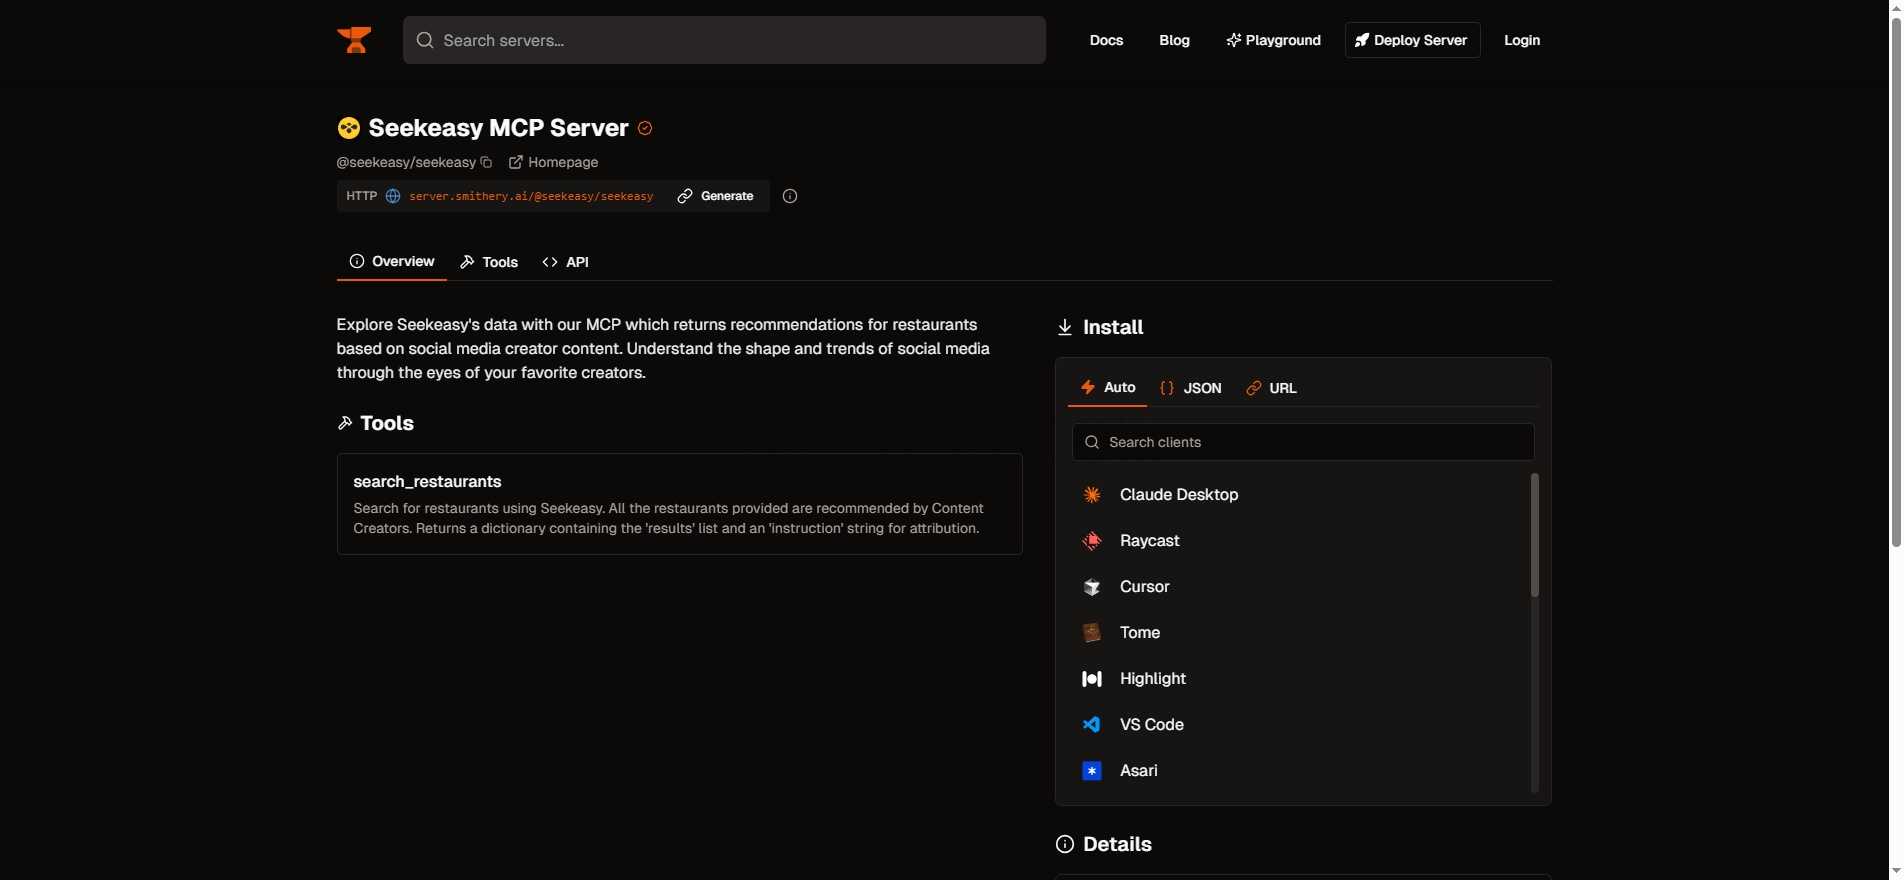Image resolution: width=1904 pixels, height=880 pixels.
Task: Click the magnifier icon in Search clients
Action: click(1092, 442)
